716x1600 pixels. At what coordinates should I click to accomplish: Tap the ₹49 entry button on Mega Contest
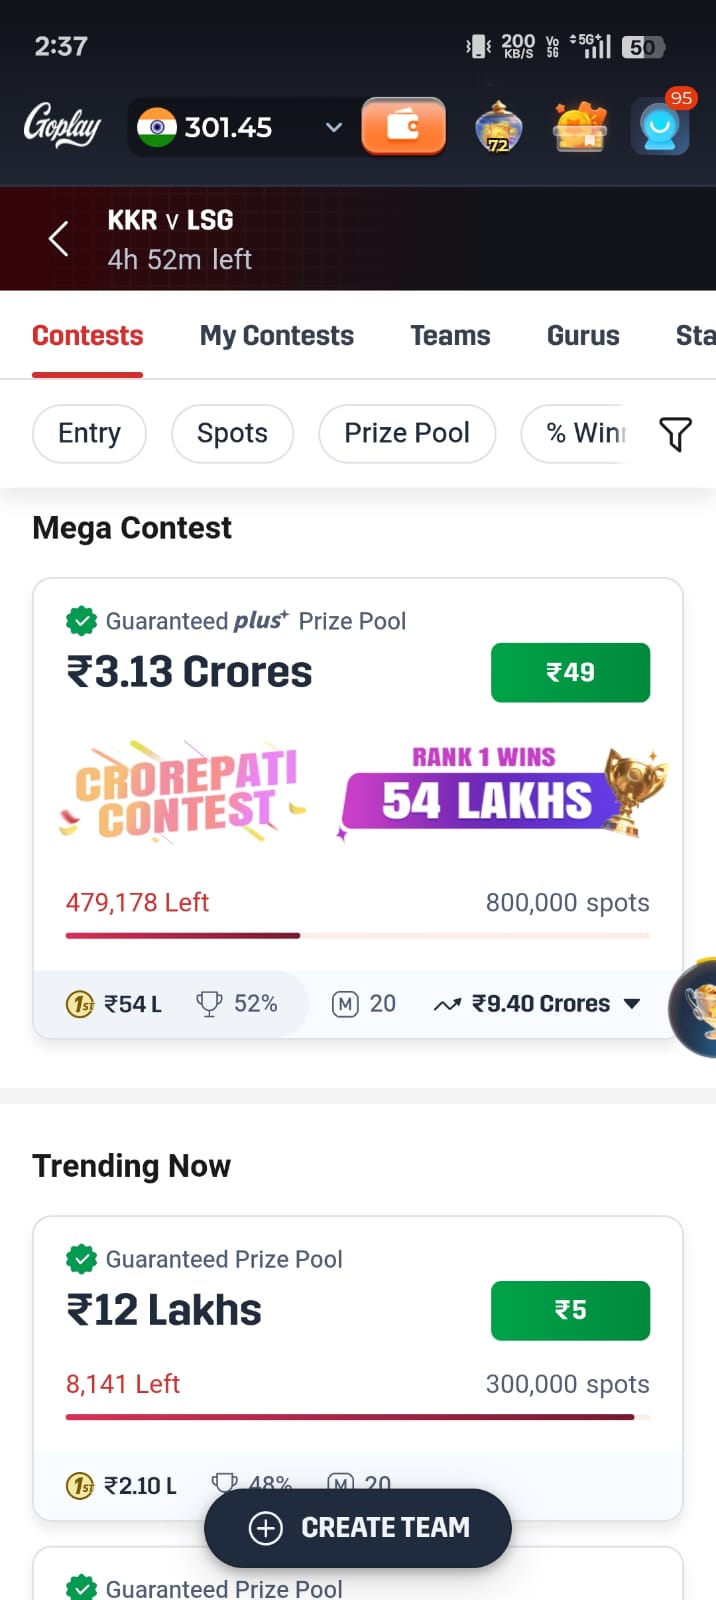click(x=570, y=672)
